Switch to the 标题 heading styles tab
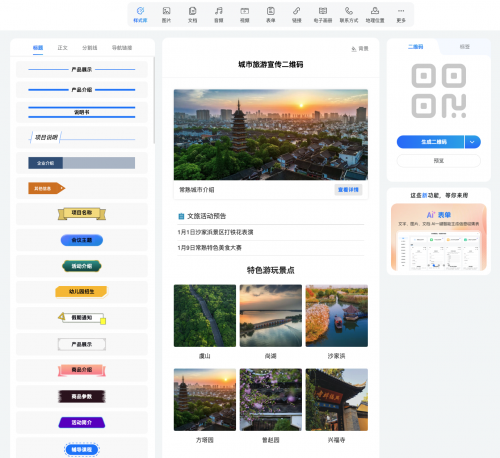 click(x=38, y=48)
